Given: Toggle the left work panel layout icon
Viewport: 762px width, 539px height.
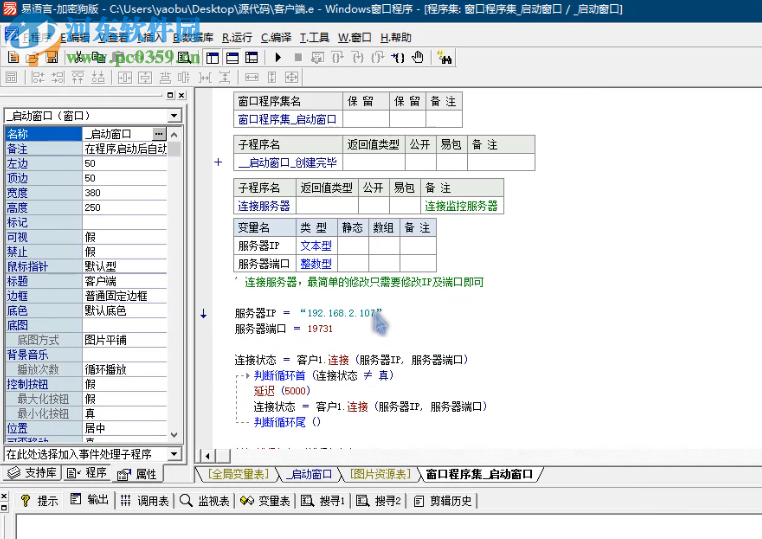Looking at the screenshot, I should tap(212, 58).
